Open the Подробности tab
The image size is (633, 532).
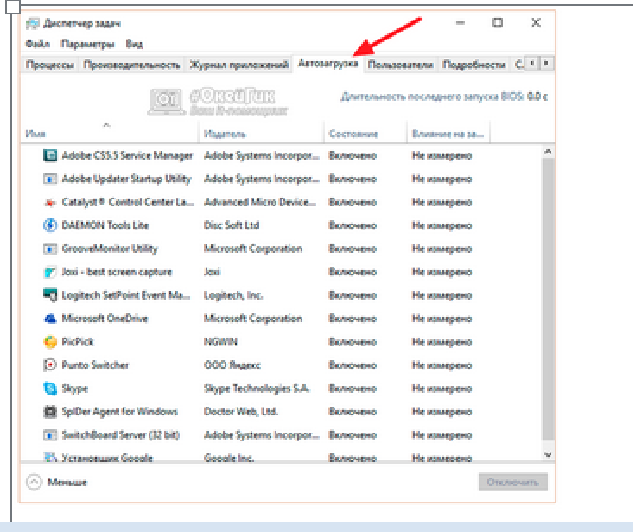click(474, 65)
